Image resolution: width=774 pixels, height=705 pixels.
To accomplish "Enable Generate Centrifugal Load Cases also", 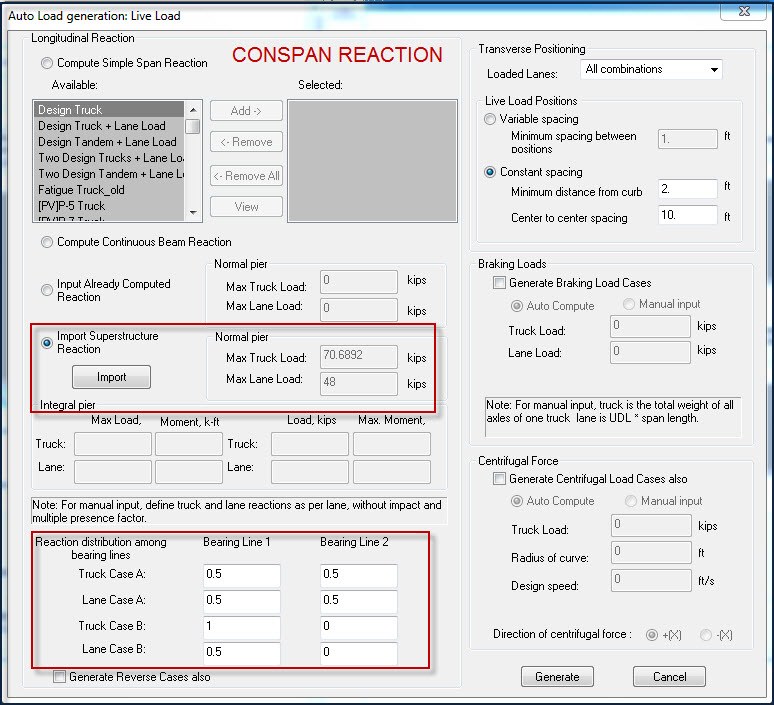I will 500,479.
